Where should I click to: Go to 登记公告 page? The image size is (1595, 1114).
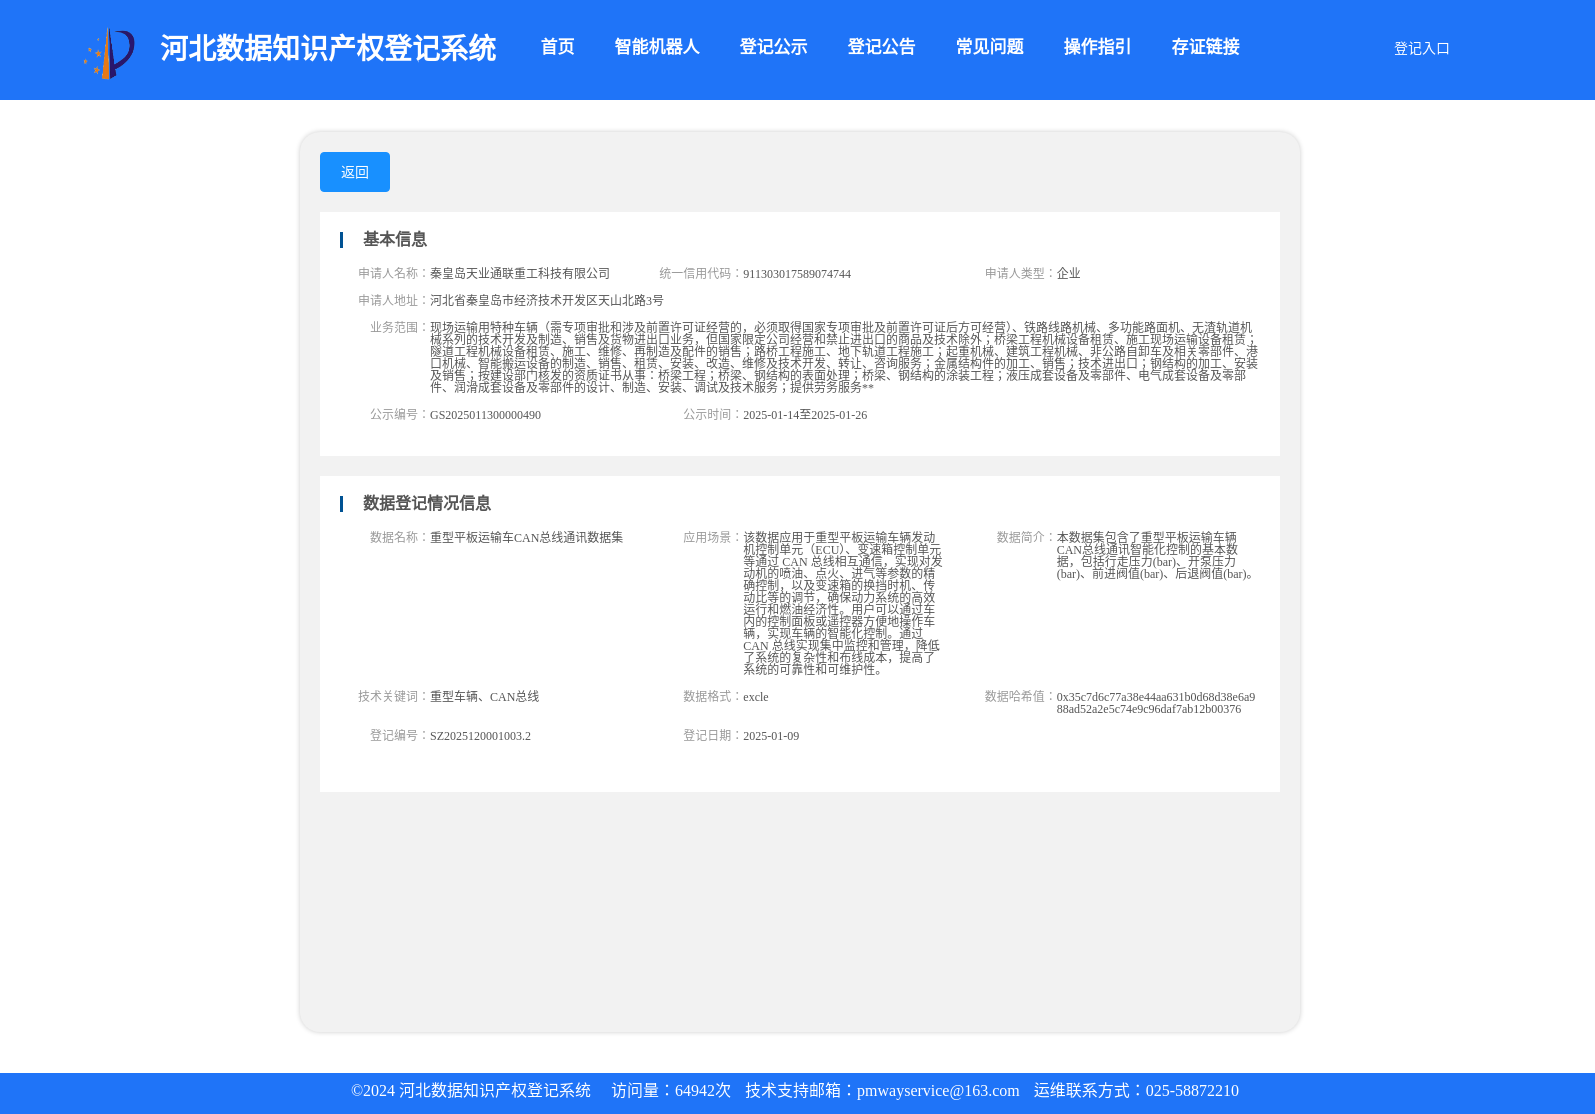pos(881,47)
